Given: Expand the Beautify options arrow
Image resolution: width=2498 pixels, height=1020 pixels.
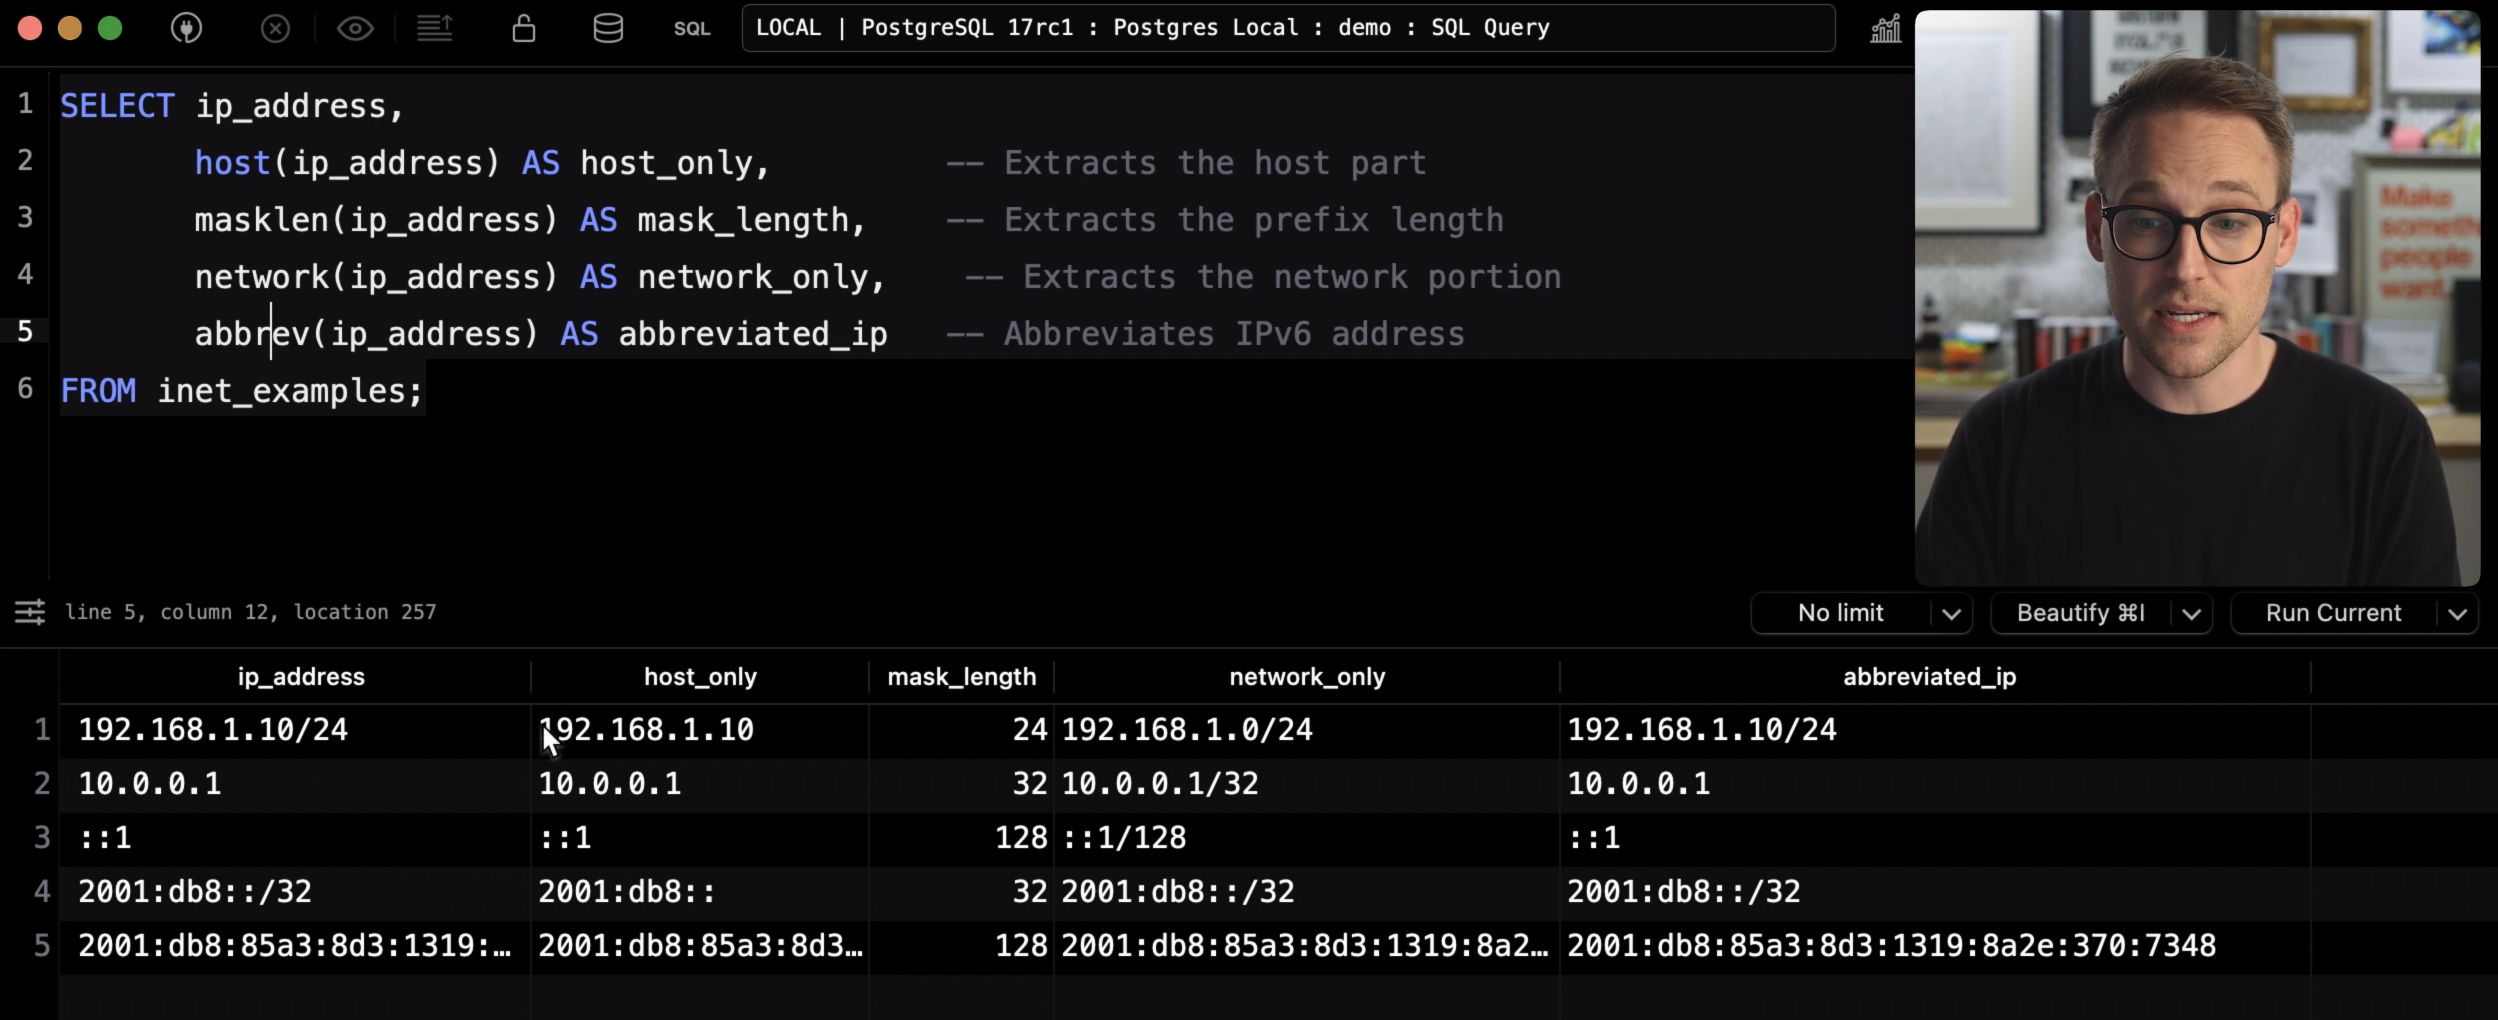Looking at the screenshot, I should coord(2191,614).
